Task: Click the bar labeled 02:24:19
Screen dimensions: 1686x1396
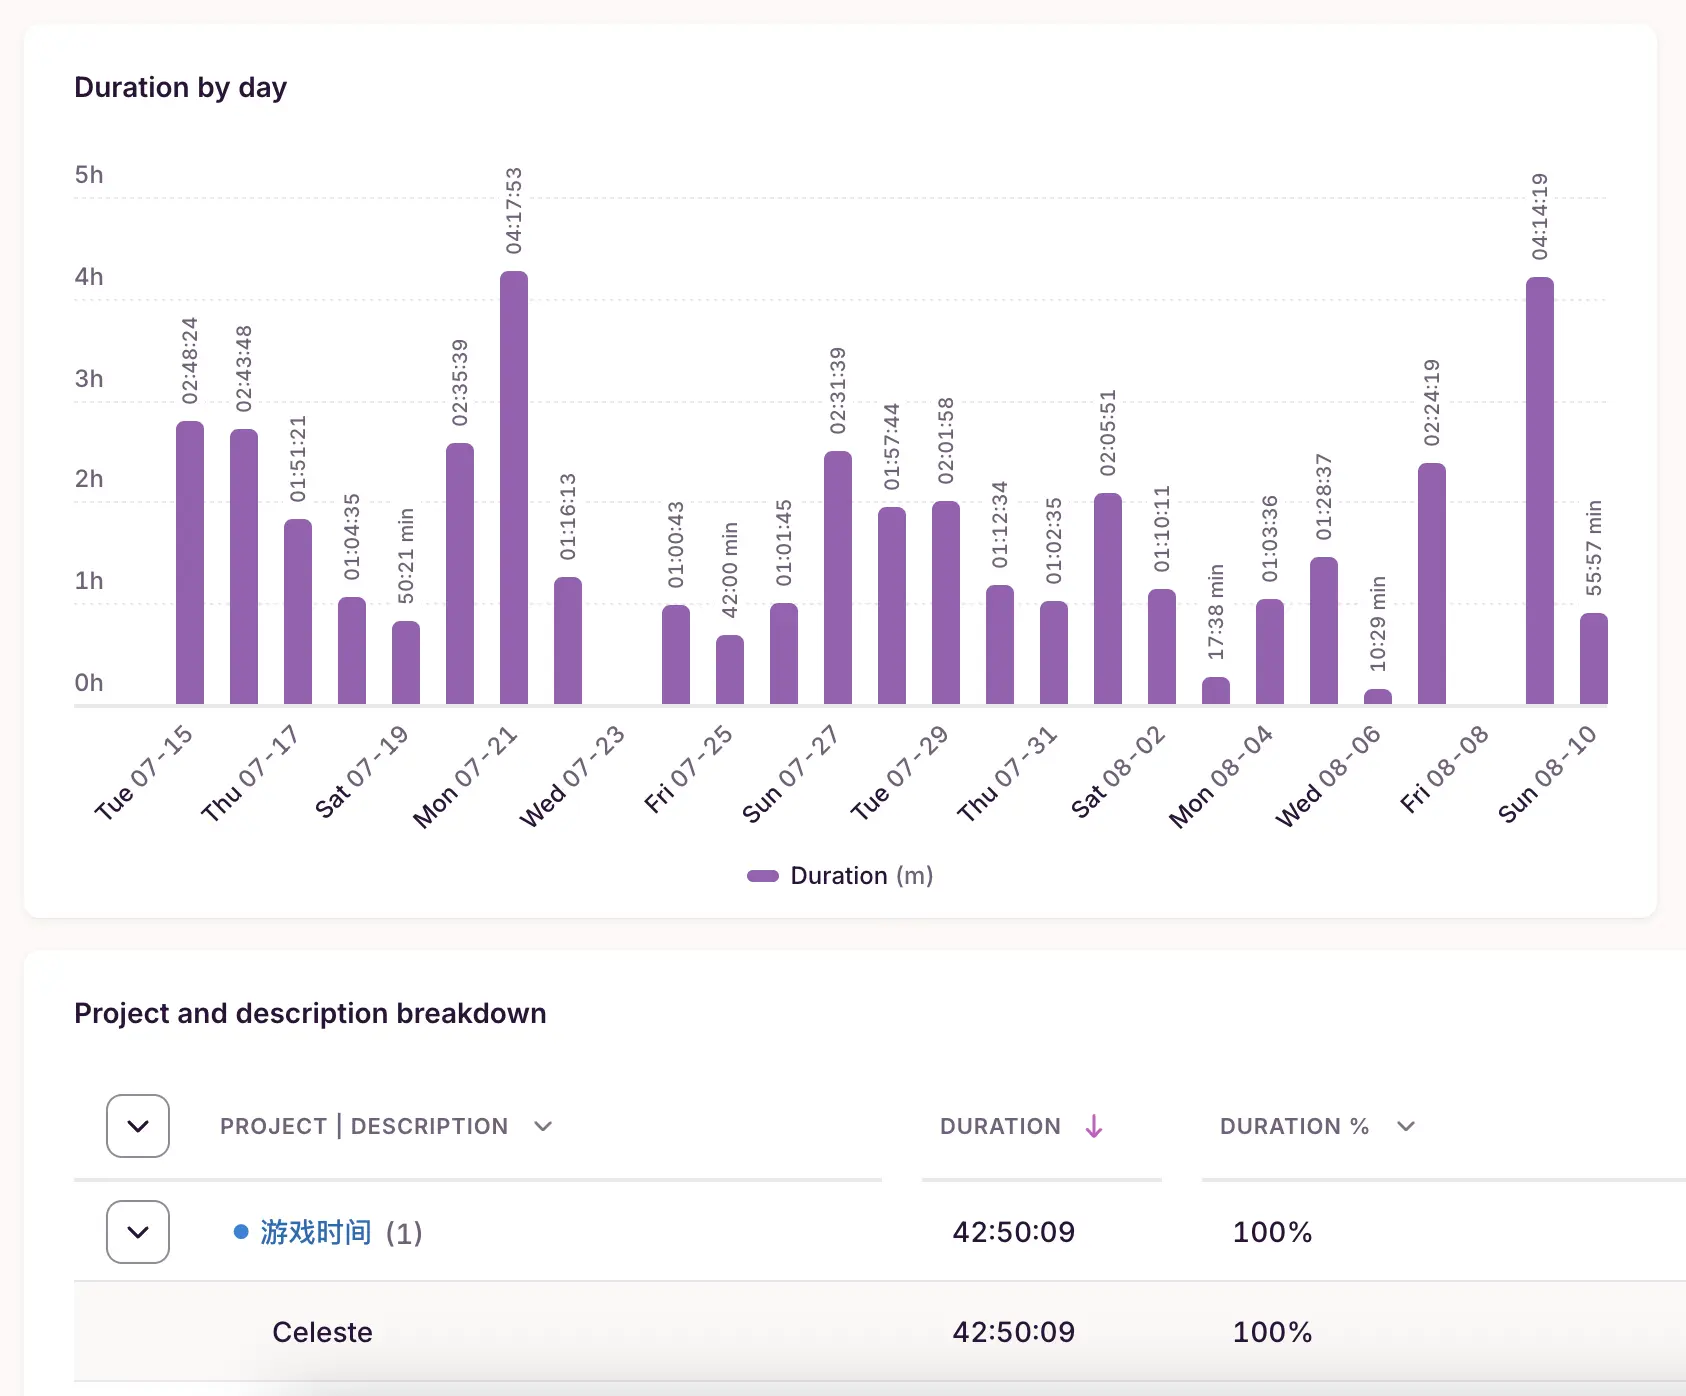Action: (1432, 584)
